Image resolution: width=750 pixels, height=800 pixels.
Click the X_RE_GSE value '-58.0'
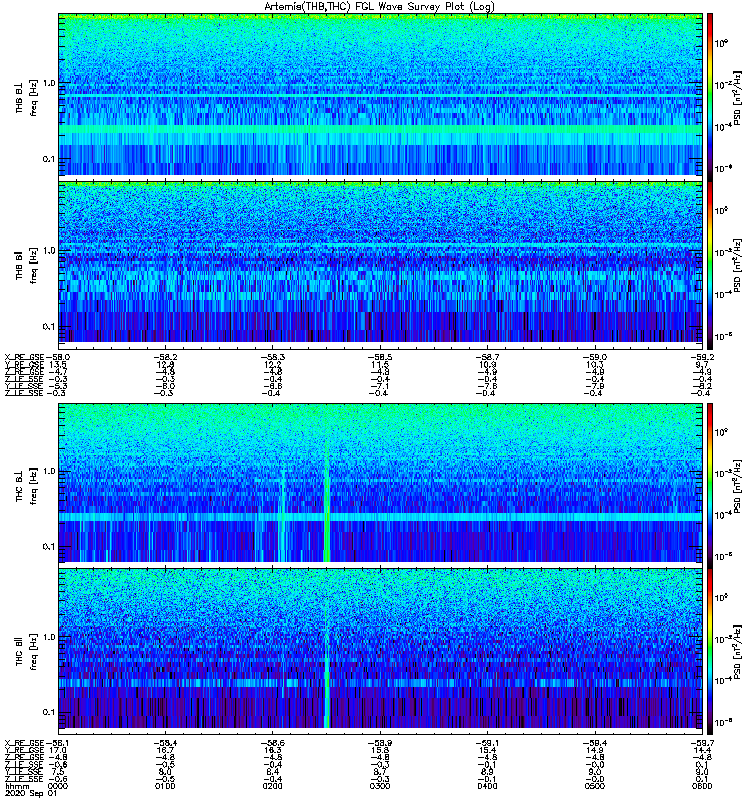click(x=57, y=357)
